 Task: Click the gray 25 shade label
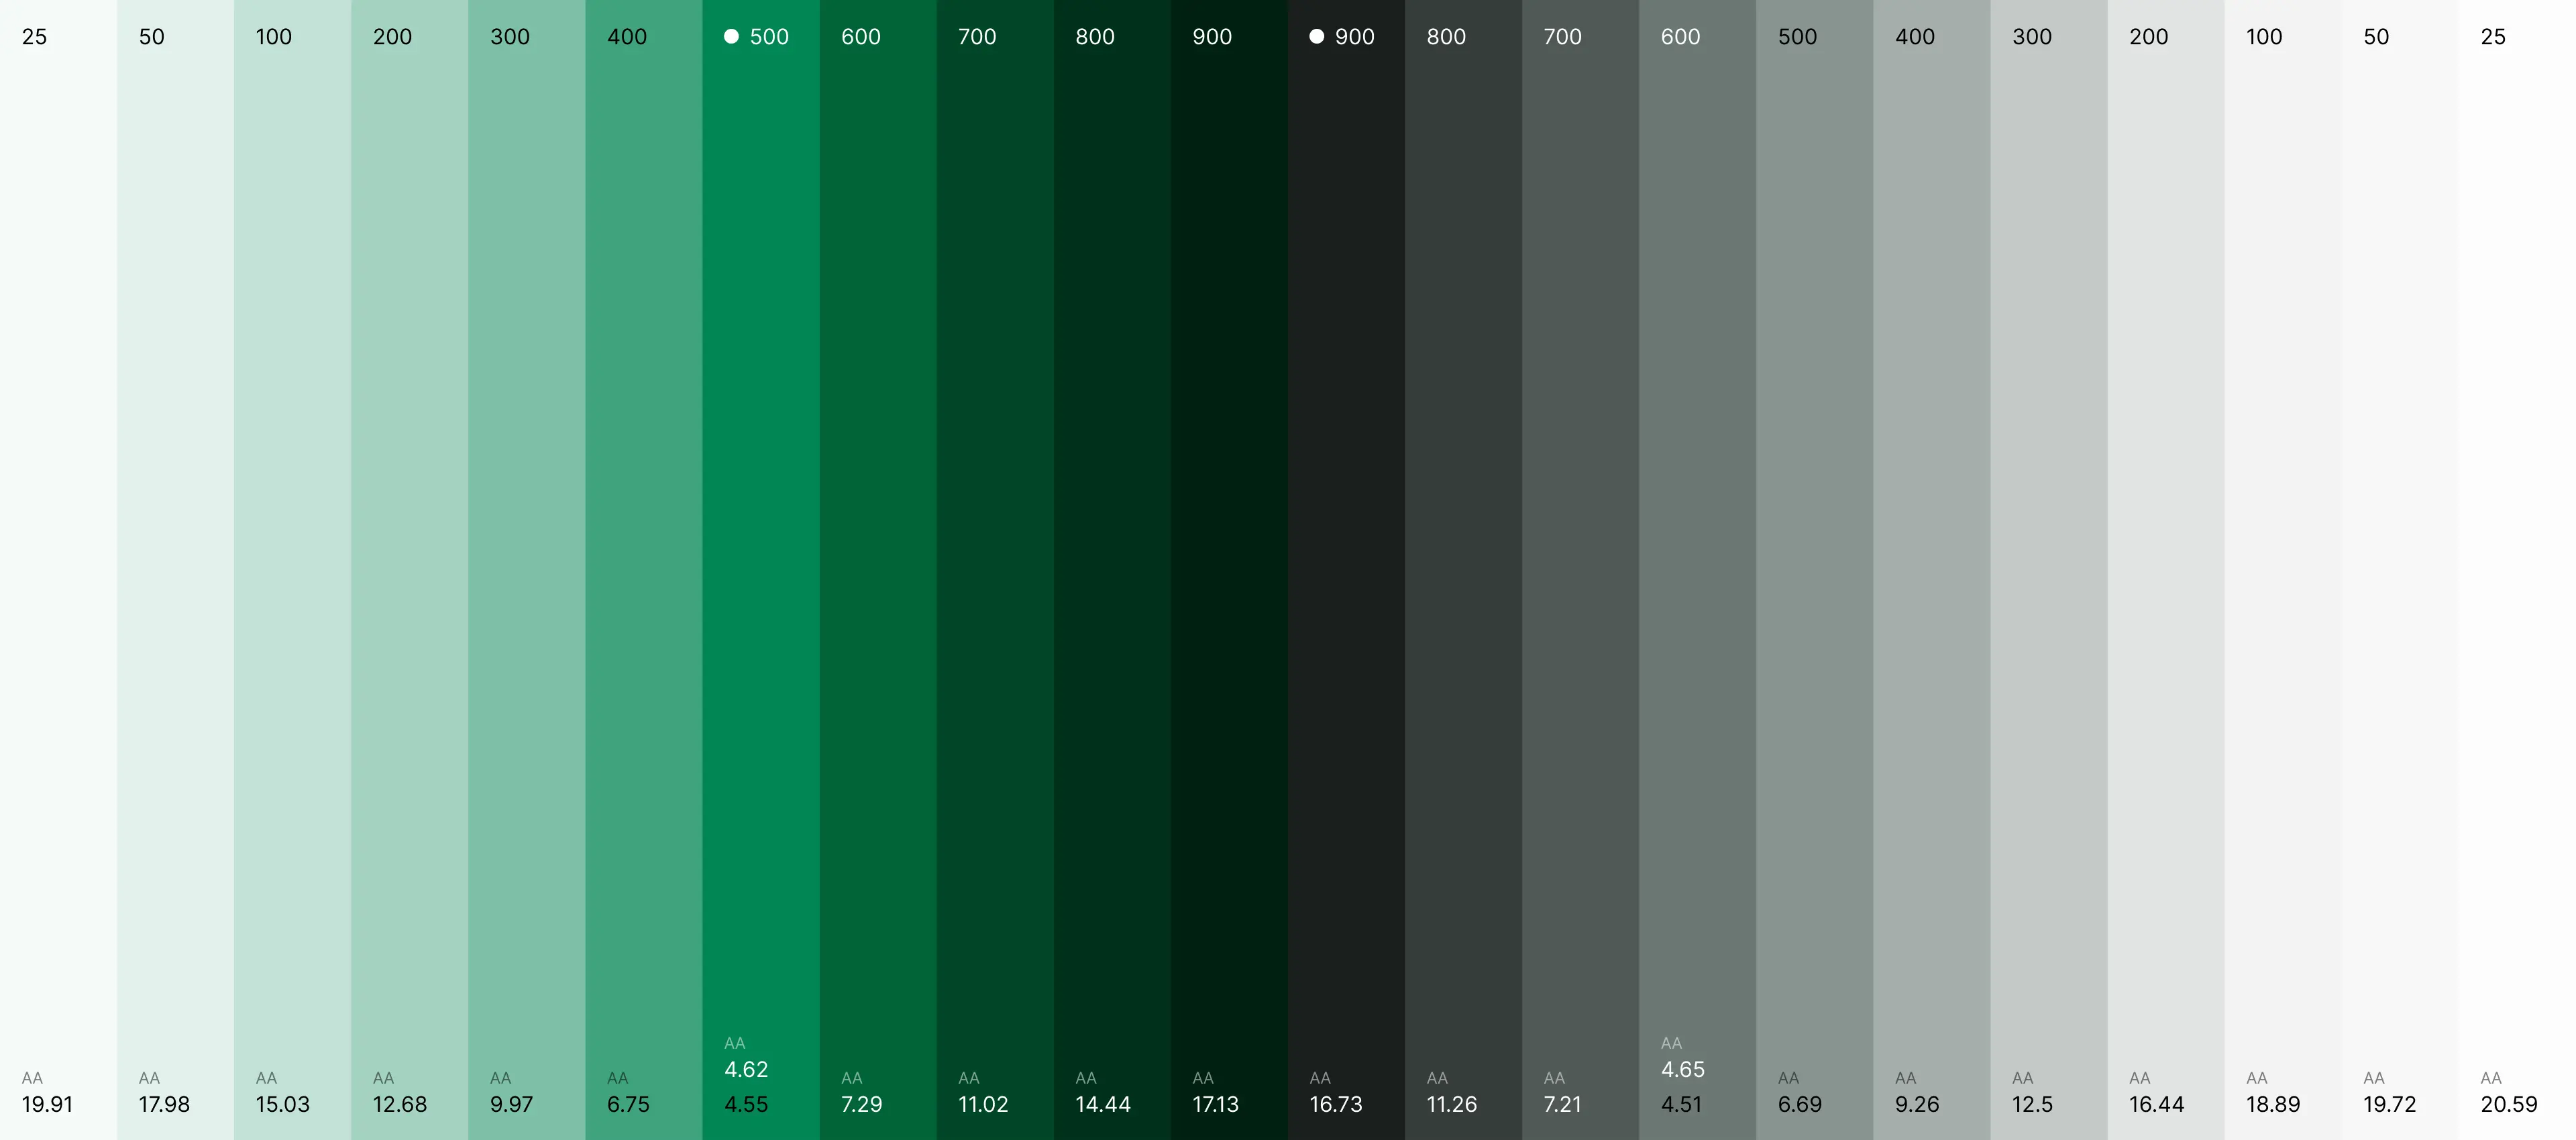coord(2494,36)
